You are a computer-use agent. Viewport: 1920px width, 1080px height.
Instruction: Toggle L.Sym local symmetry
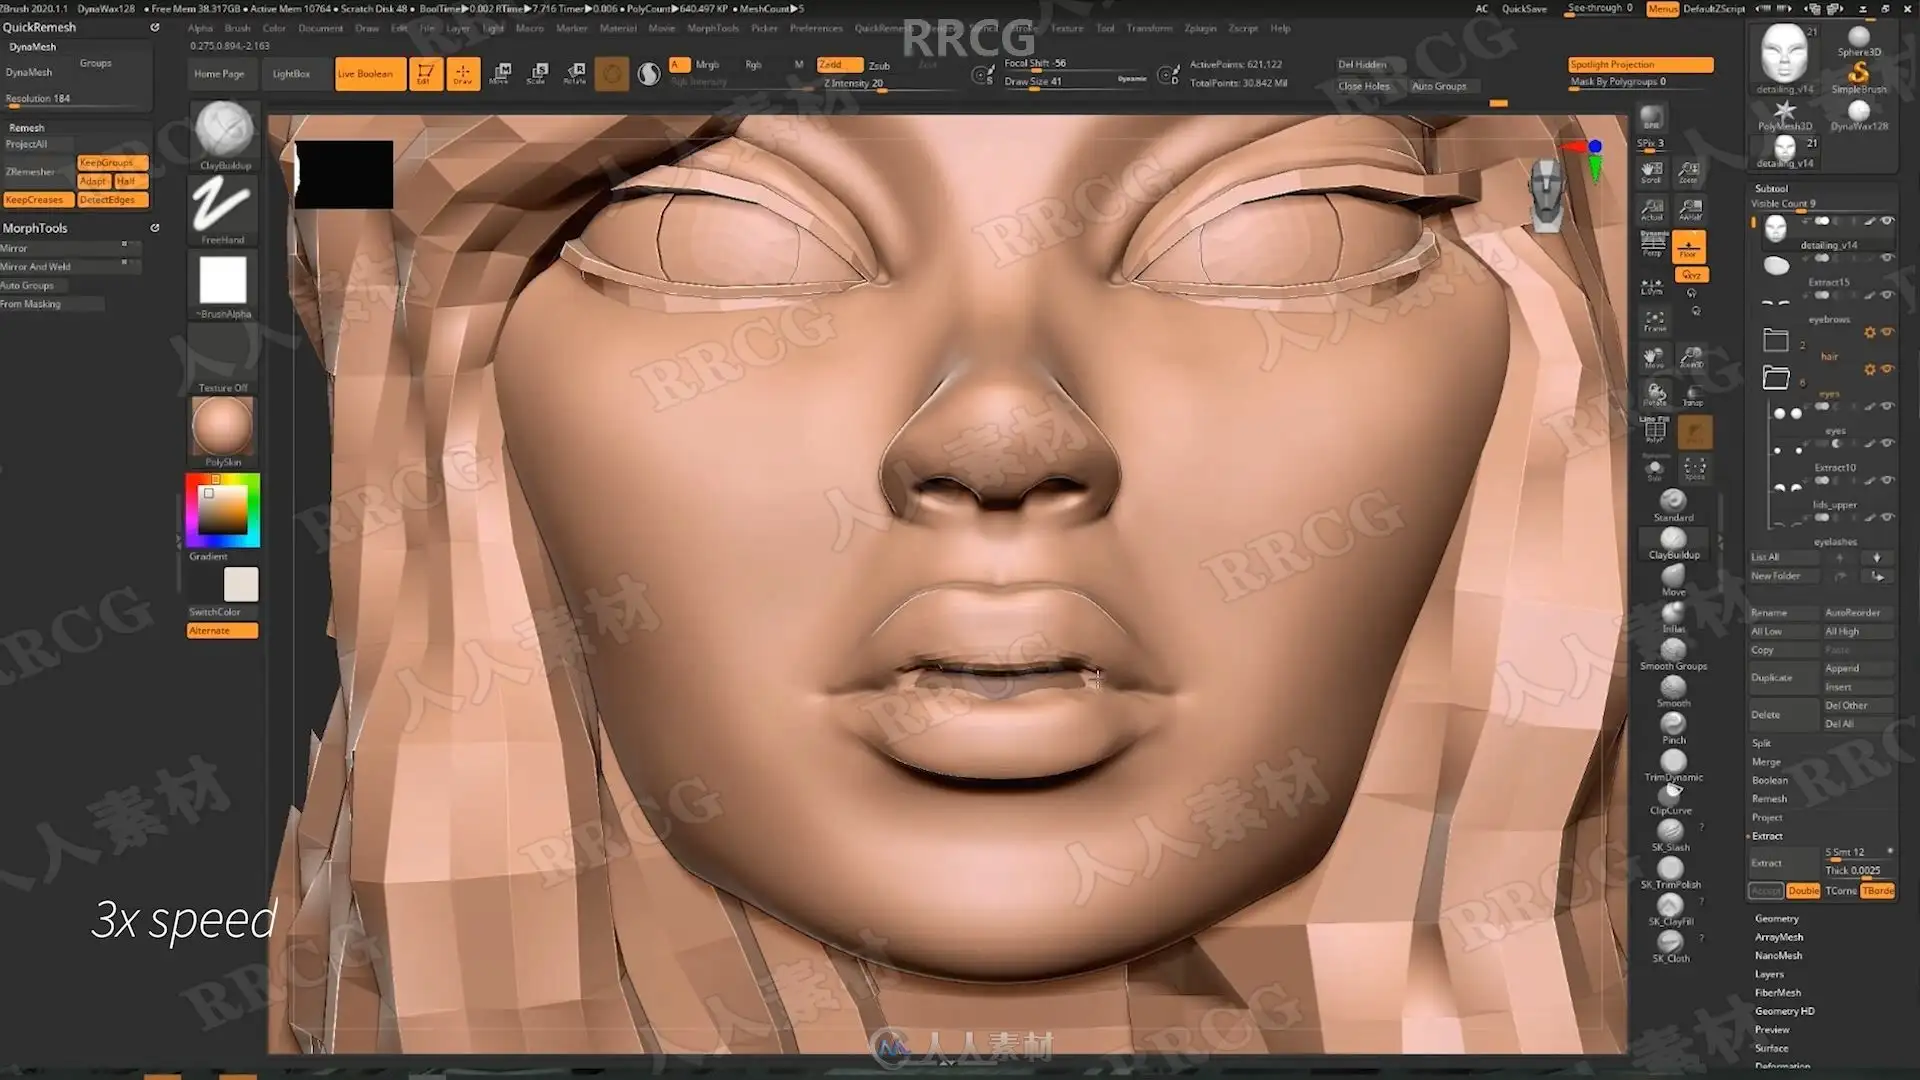1652,287
